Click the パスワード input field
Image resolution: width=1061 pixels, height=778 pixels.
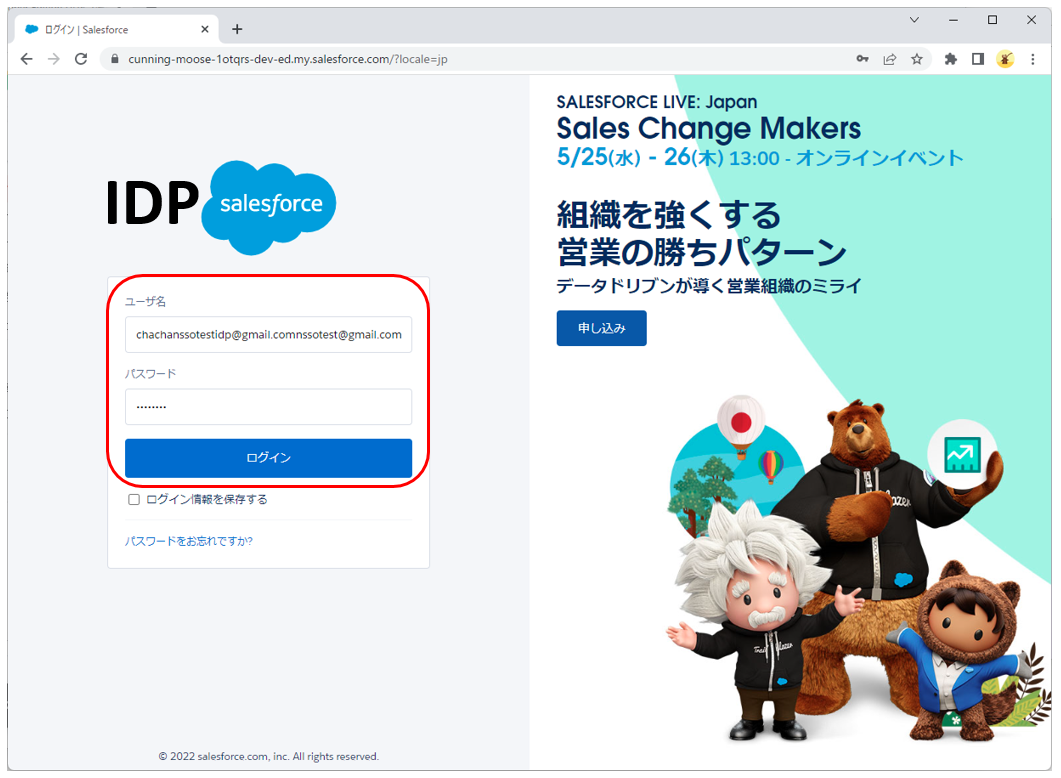[268, 406]
